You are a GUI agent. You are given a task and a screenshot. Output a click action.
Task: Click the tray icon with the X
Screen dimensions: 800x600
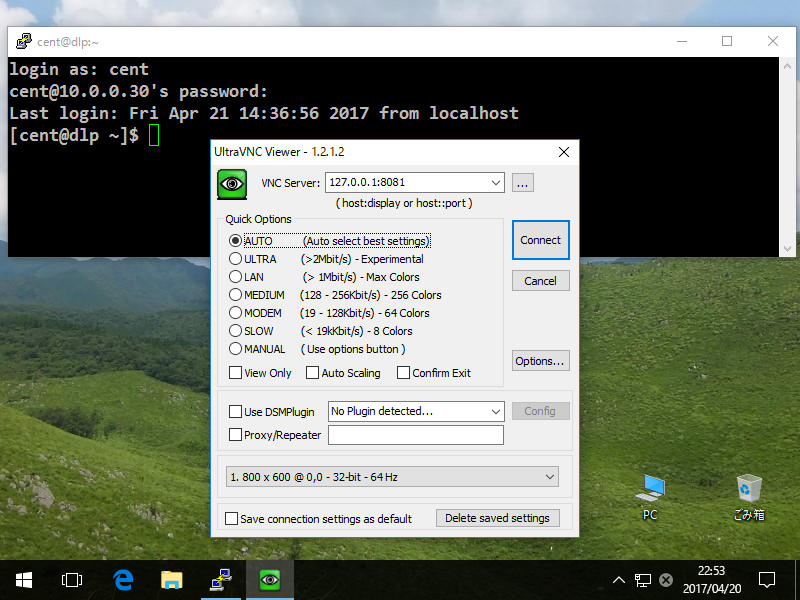pos(666,580)
